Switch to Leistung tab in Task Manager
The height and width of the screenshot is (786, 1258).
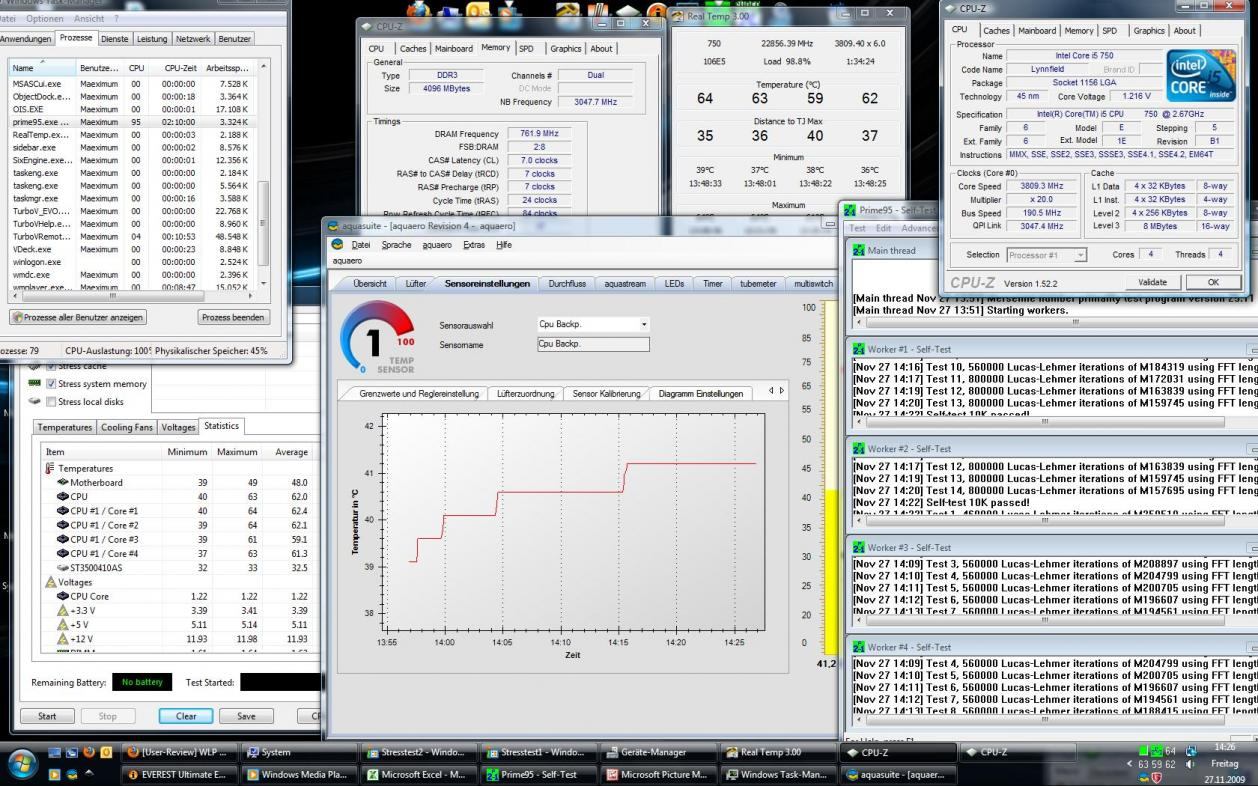pos(152,38)
